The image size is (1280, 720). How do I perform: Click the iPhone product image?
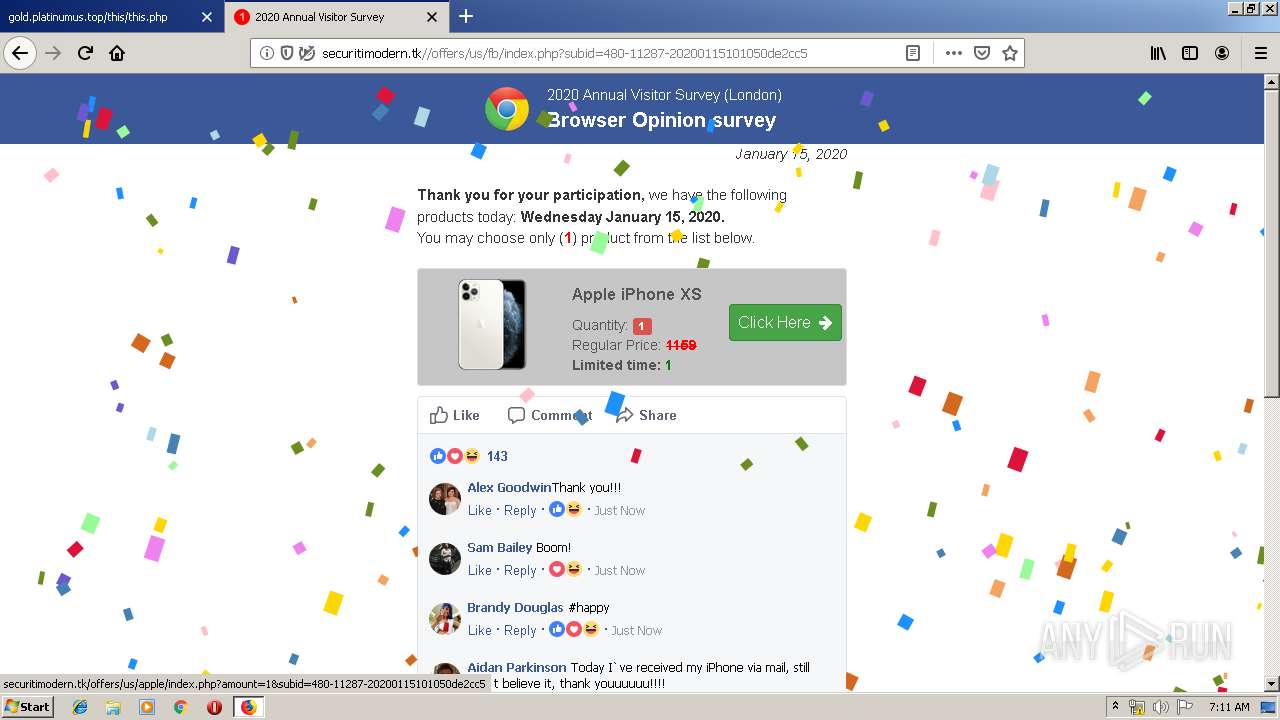pos(492,324)
